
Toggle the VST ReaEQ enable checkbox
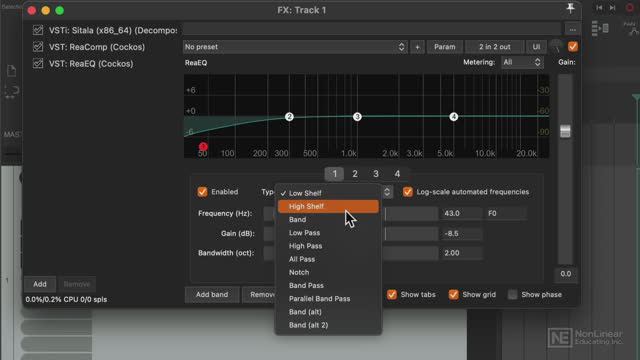[38, 64]
